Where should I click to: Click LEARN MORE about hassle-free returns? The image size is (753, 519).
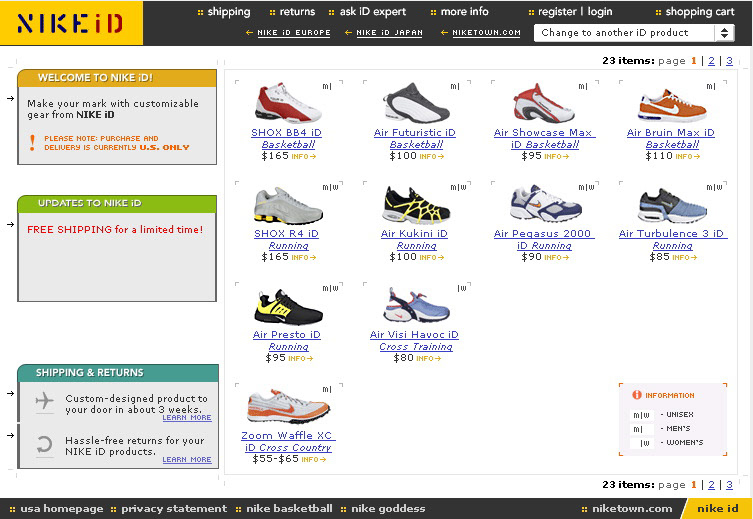(187, 459)
